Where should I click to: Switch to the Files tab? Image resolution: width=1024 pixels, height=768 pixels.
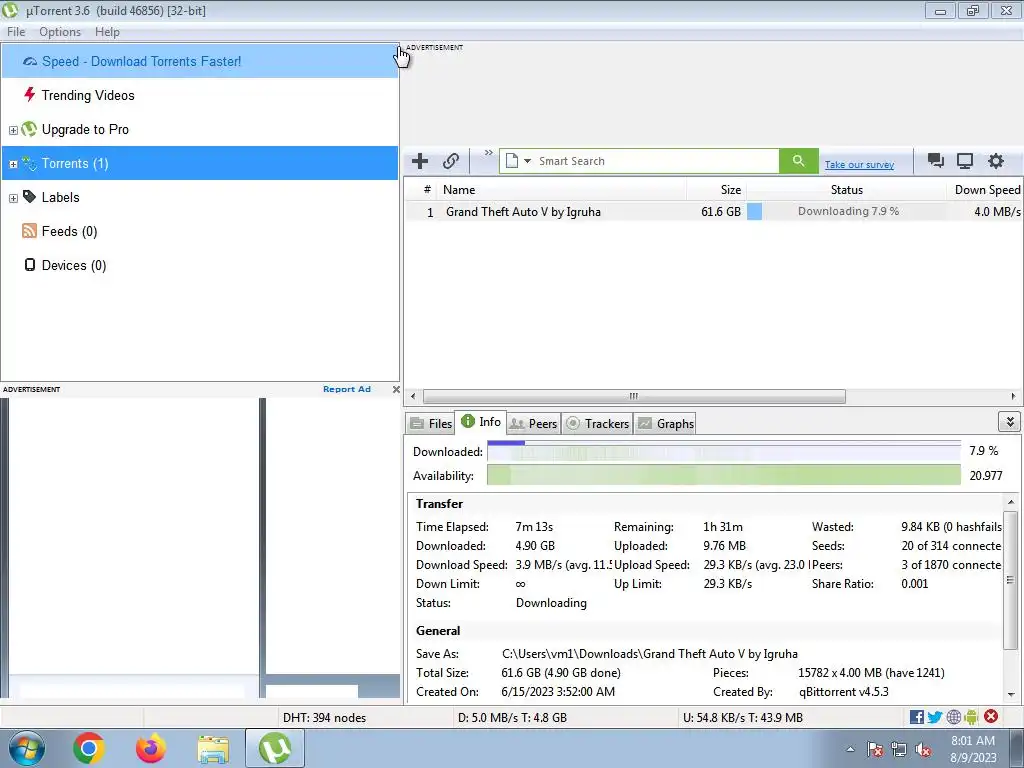coord(430,424)
